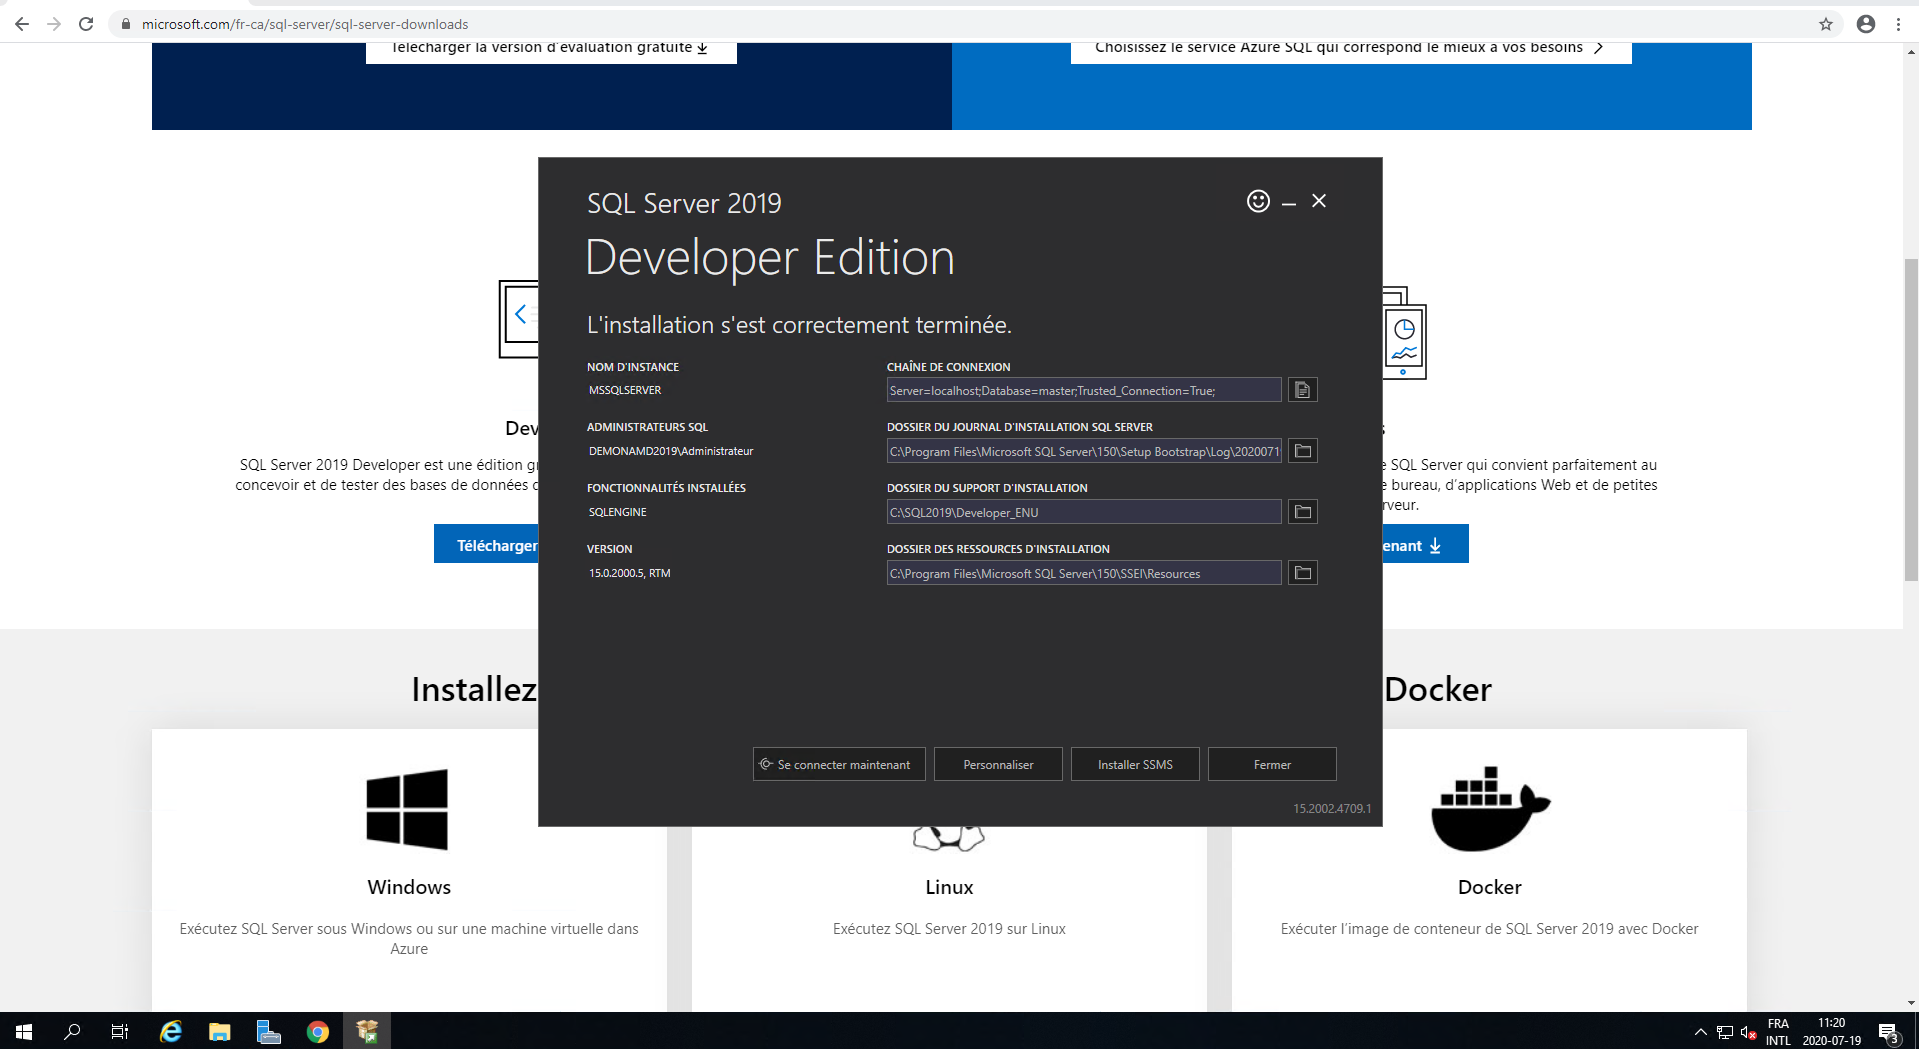Open Chrome user profile icon
Viewport: 1919px width, 1049px height.
pos(1866,24)
